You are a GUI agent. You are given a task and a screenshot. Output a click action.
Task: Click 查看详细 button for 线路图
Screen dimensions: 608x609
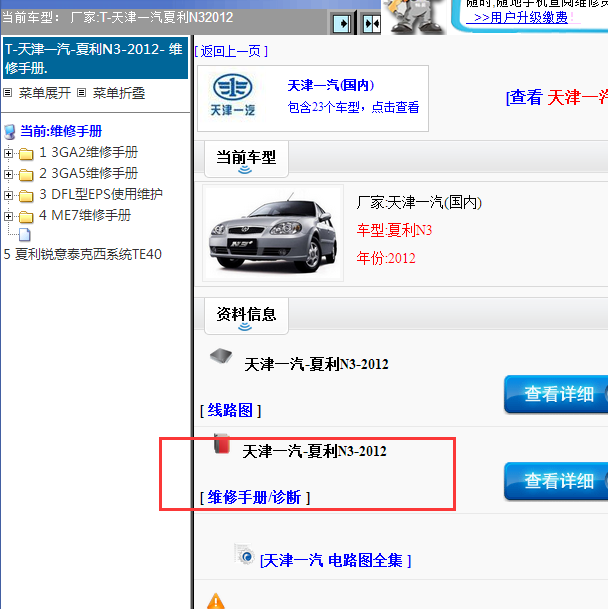(556, 394)
